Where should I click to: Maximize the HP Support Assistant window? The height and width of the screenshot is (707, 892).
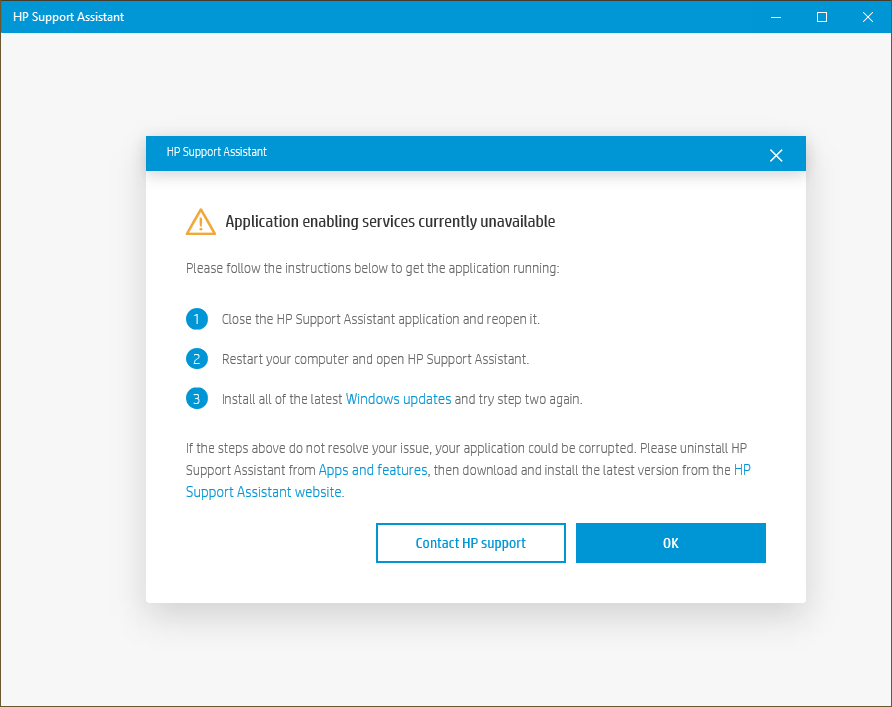(821, 17)
